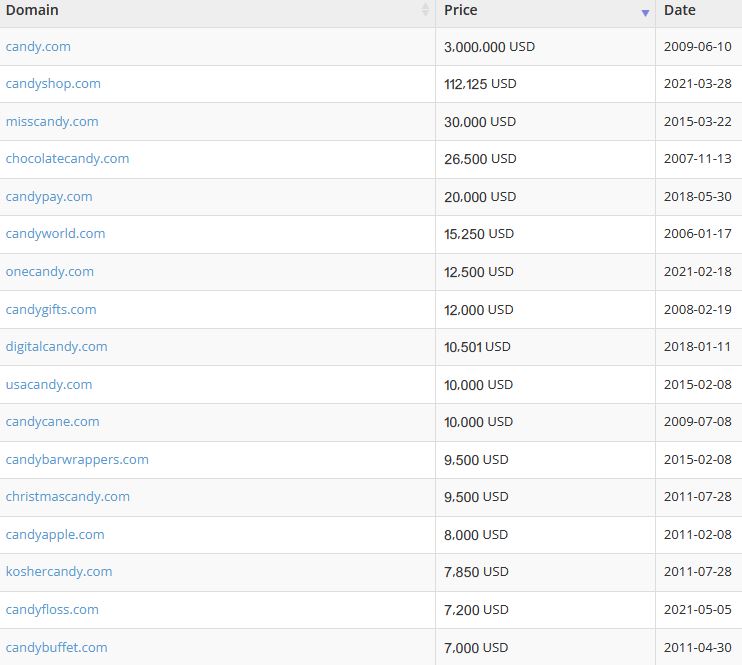Open the chocolatecandy.com link
Screen dimensions: 742x665
tap(67, 159)
